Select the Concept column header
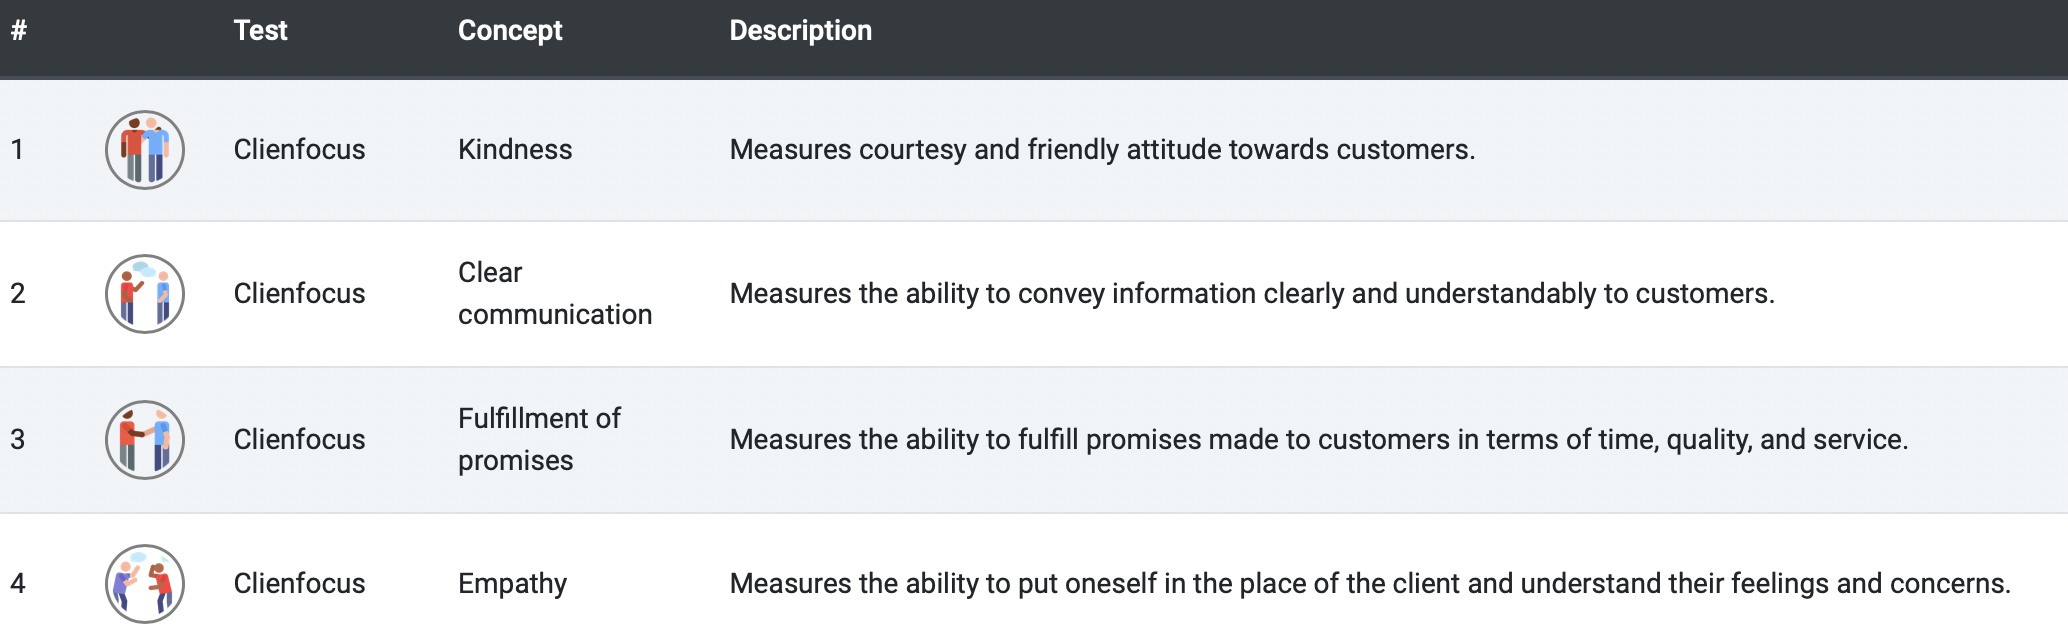The width and height of the screenshot is (2068, 644). tap(510, 31)
